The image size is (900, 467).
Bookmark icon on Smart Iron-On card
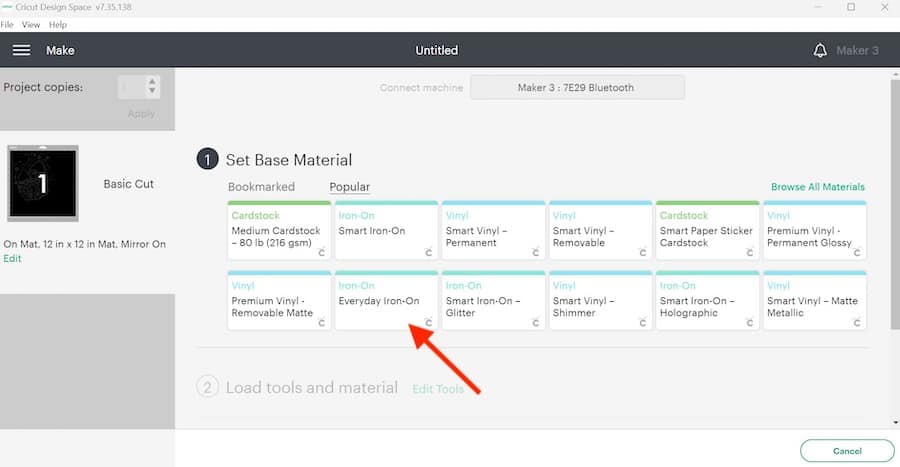(x=428, y=252)
